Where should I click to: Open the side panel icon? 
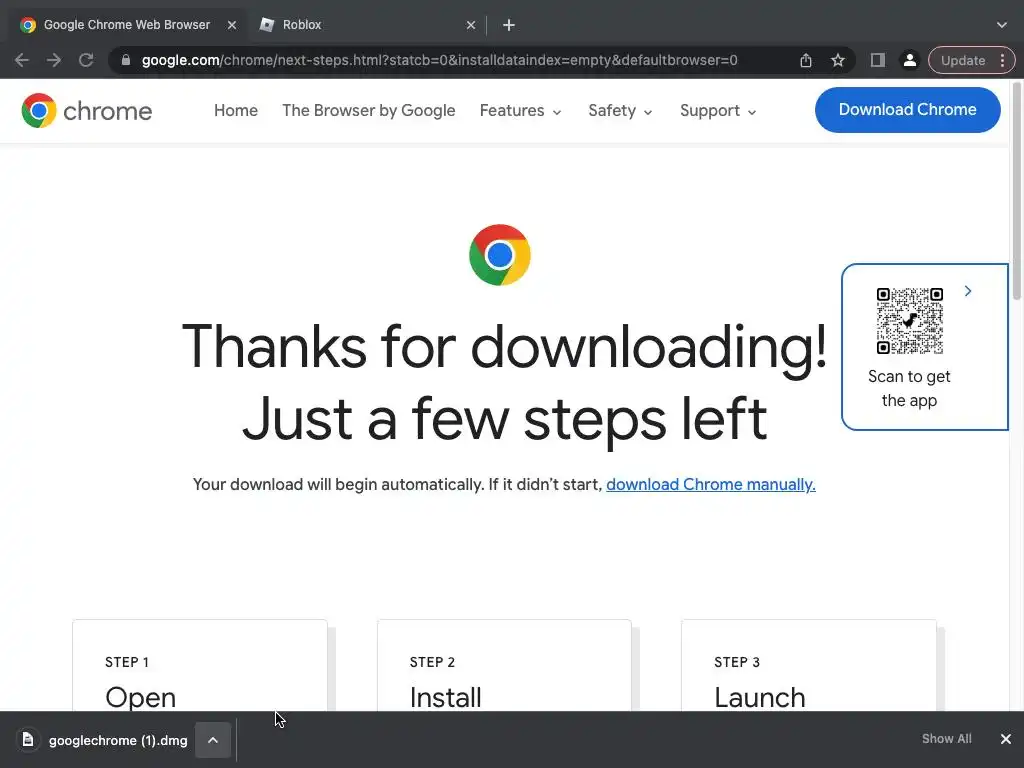(878, 60)
